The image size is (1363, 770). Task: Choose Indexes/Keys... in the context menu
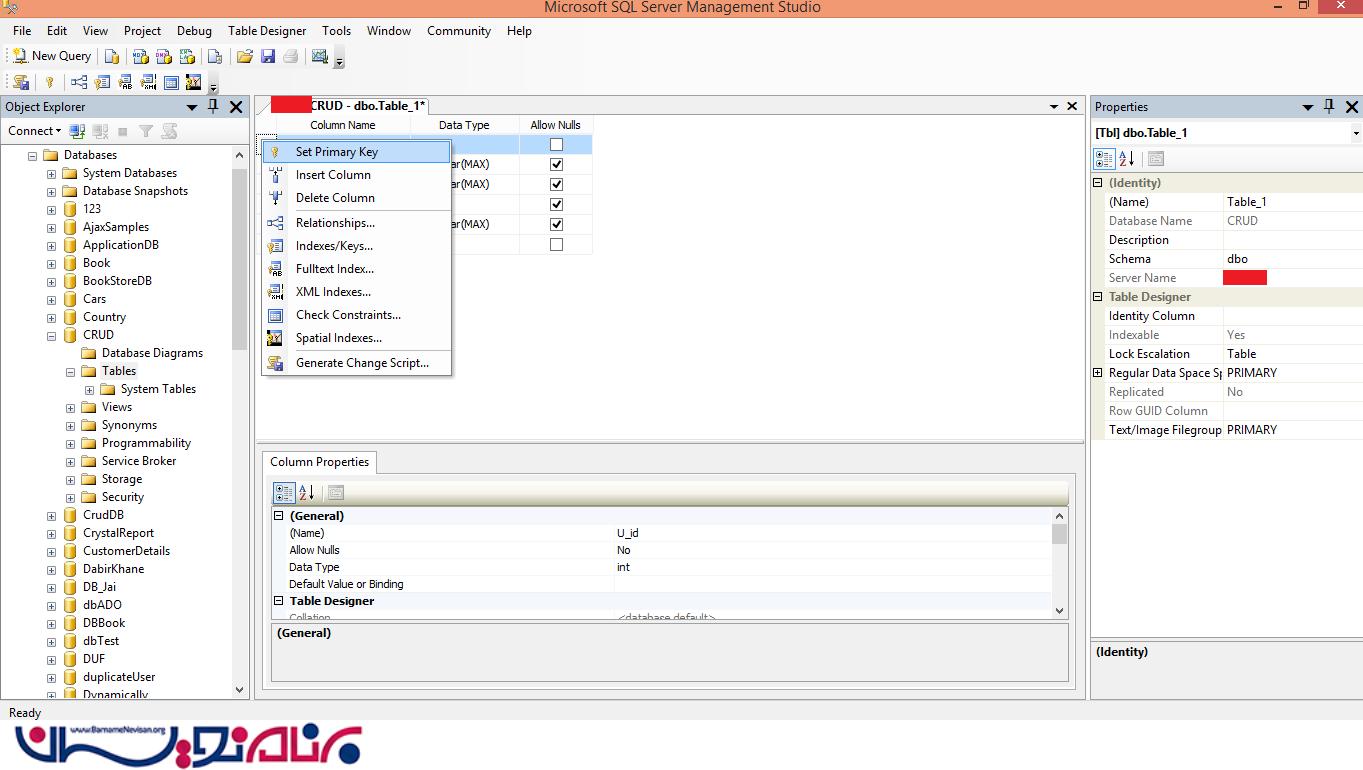334,246
